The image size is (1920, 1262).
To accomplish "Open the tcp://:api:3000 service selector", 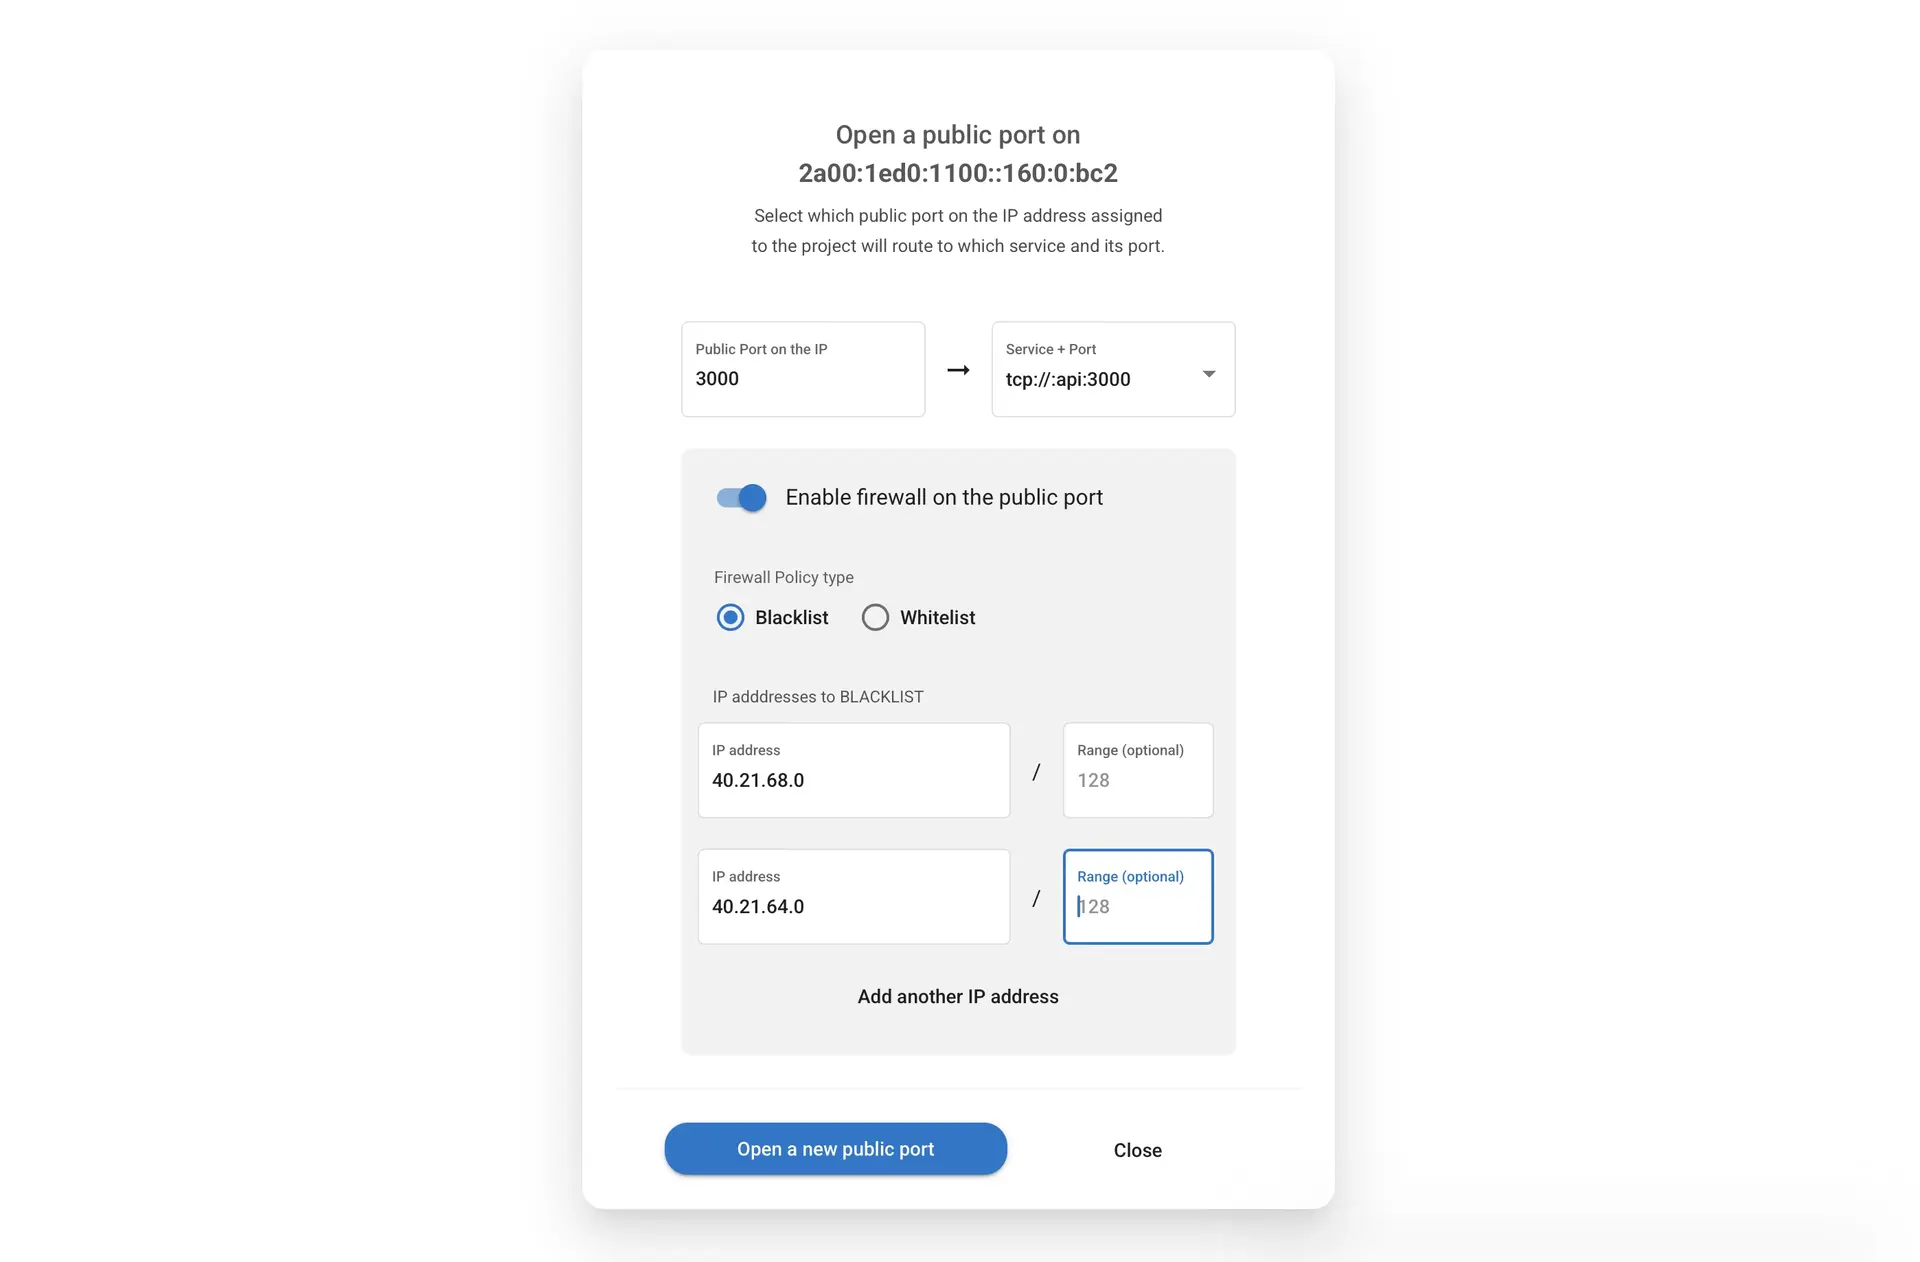I will (1207, 372).
